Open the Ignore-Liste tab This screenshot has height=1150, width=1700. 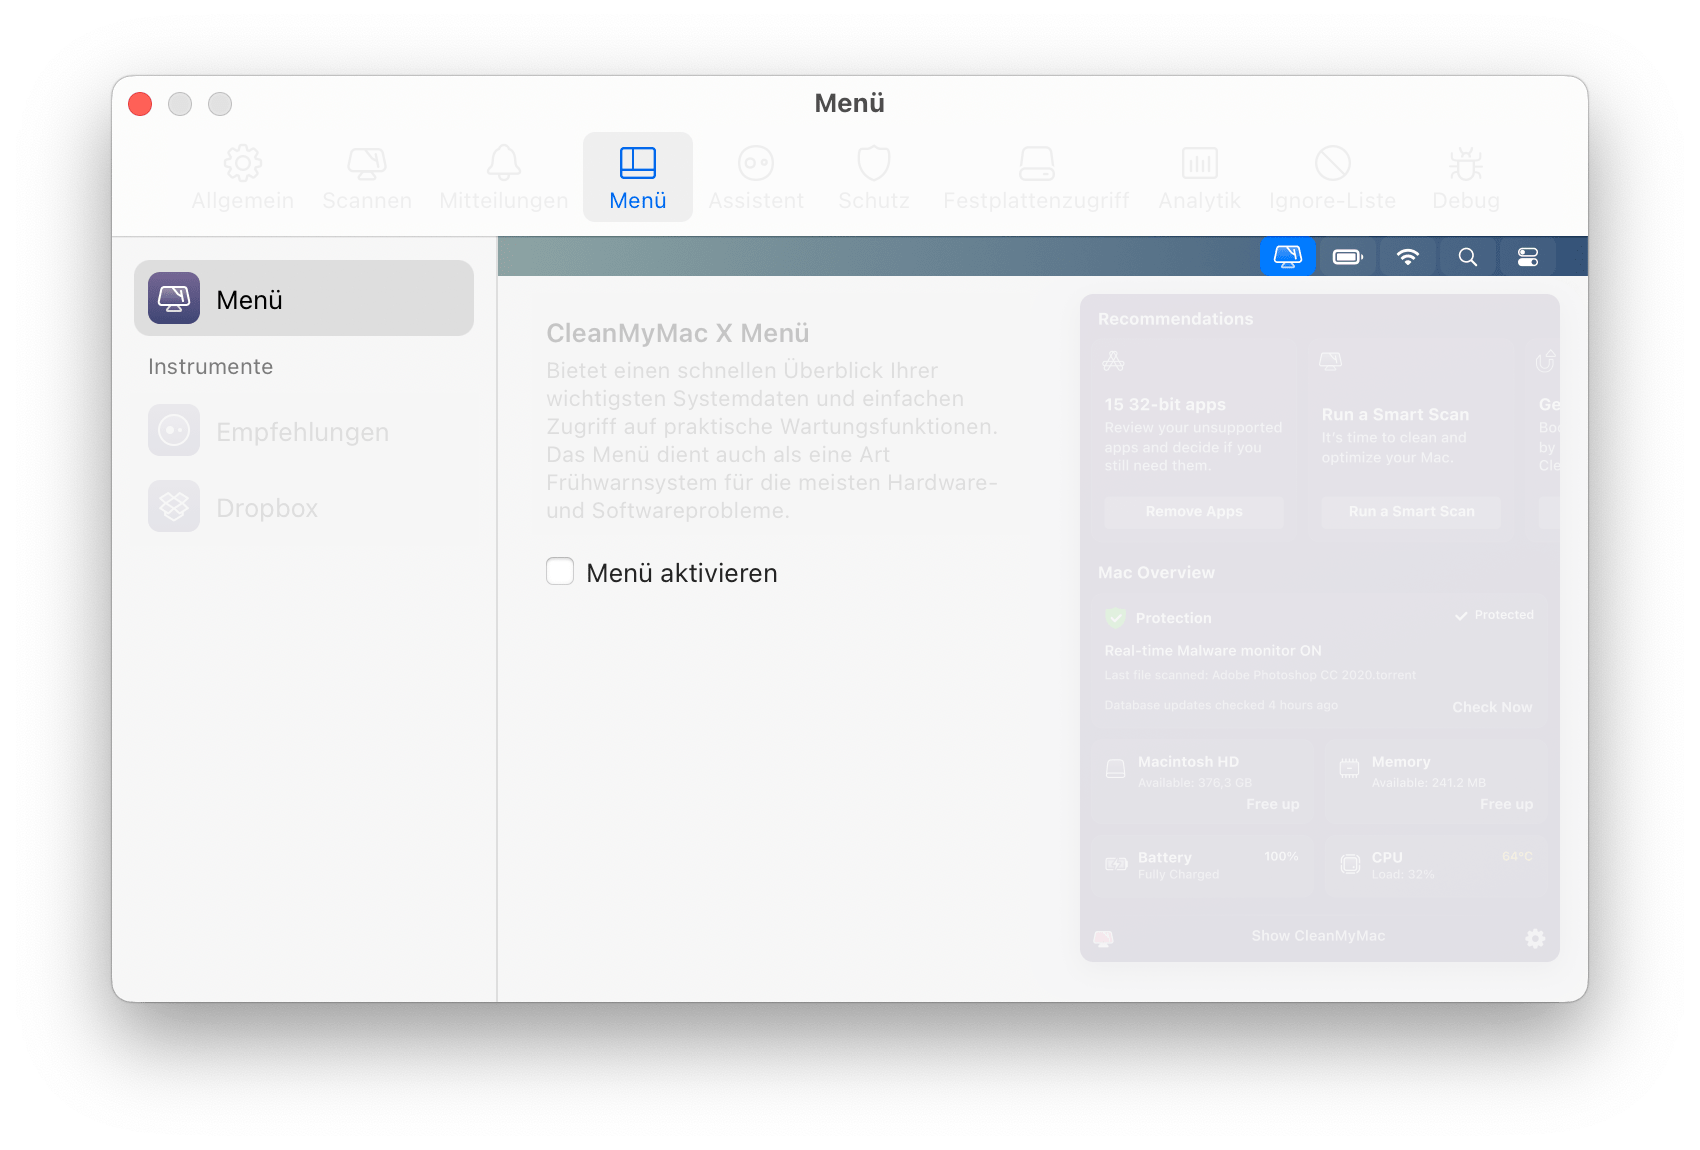pos(1333,177)
